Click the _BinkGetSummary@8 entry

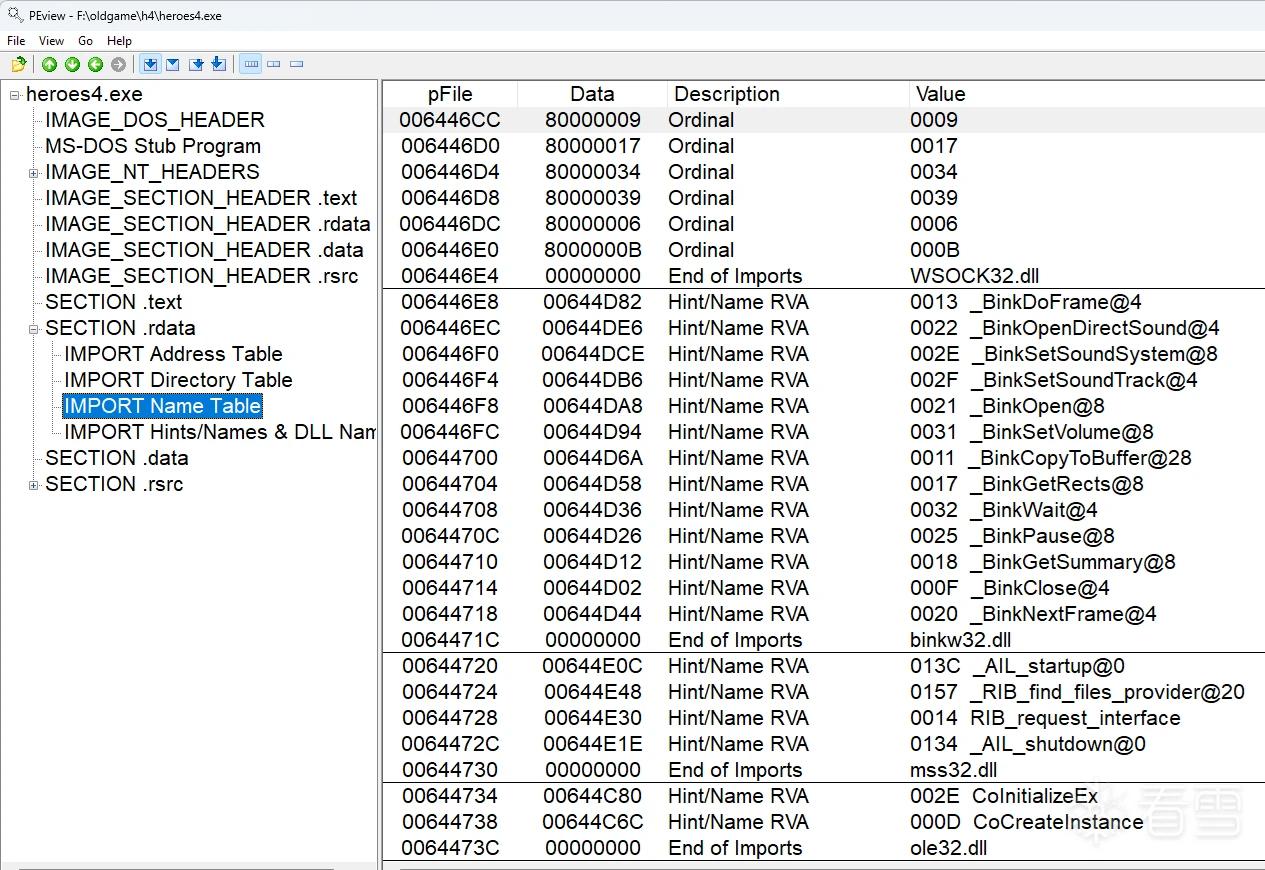point(1073,562)
